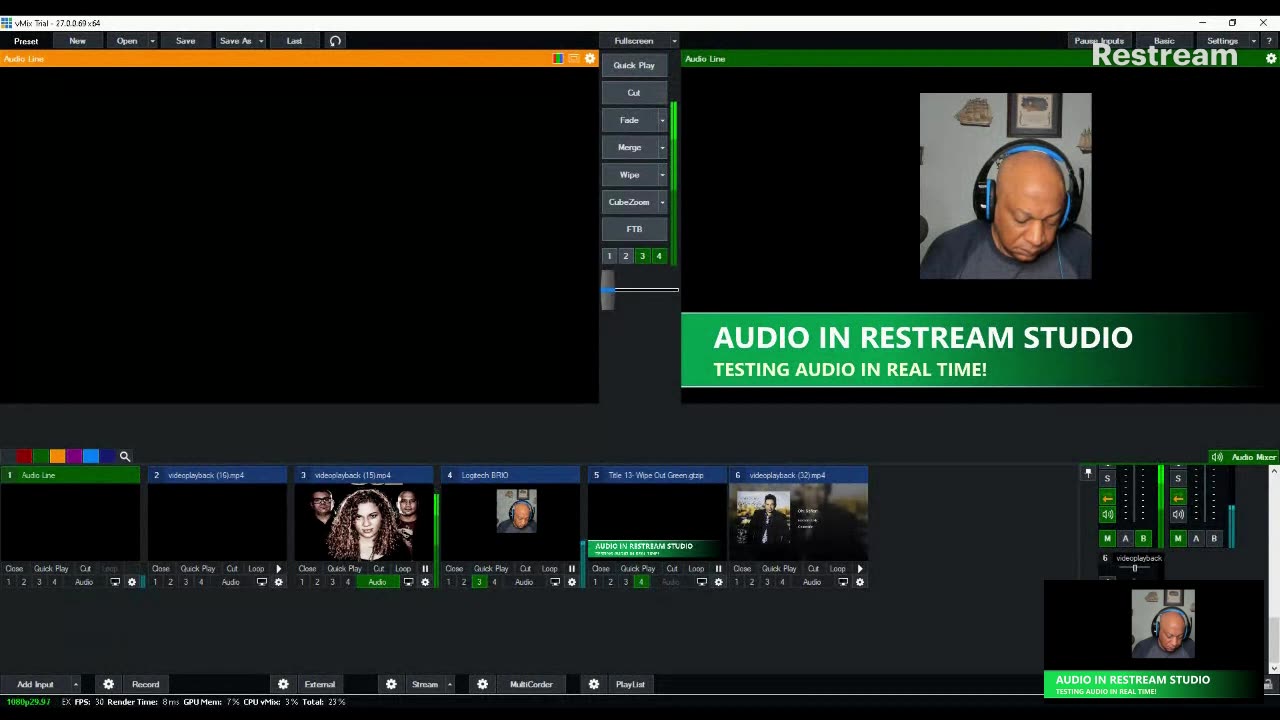
Task: Click the PlayList button
Action: click(x=630, y=684)
